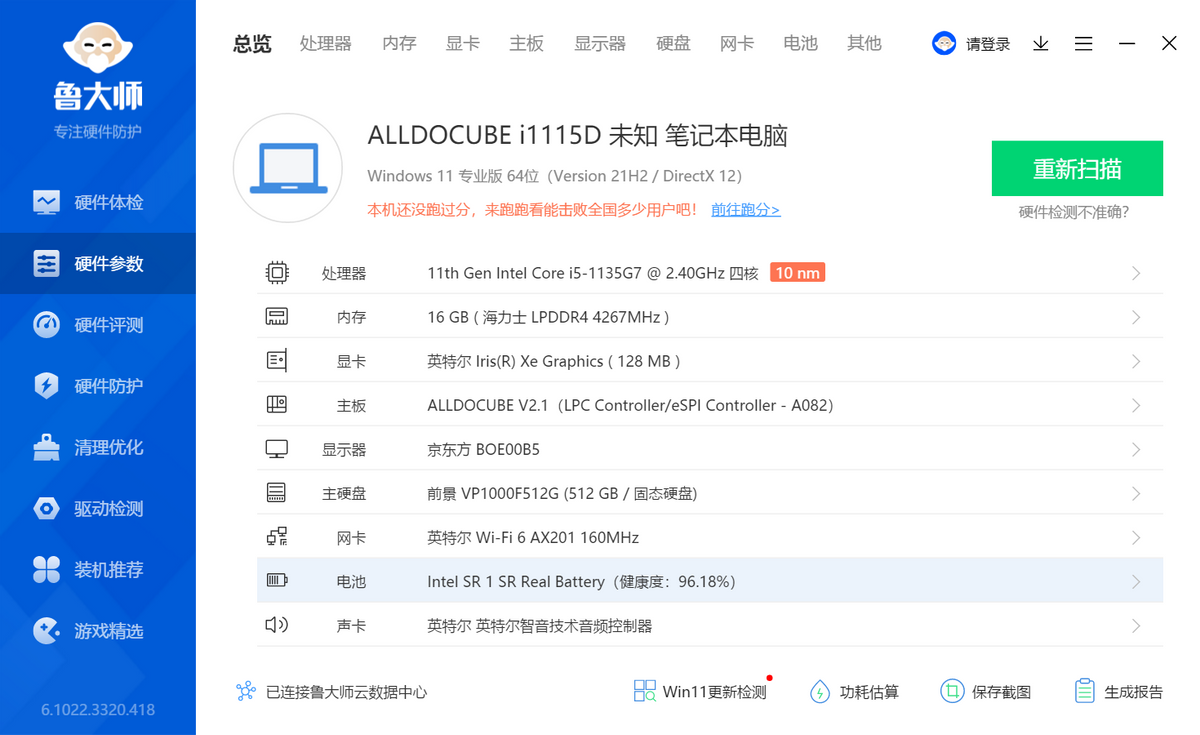Open 硬件防护 shield icon
Image resolution: width=1200 pixels, height=735 pixels.
pyautogui.click(x=47, y=386)
